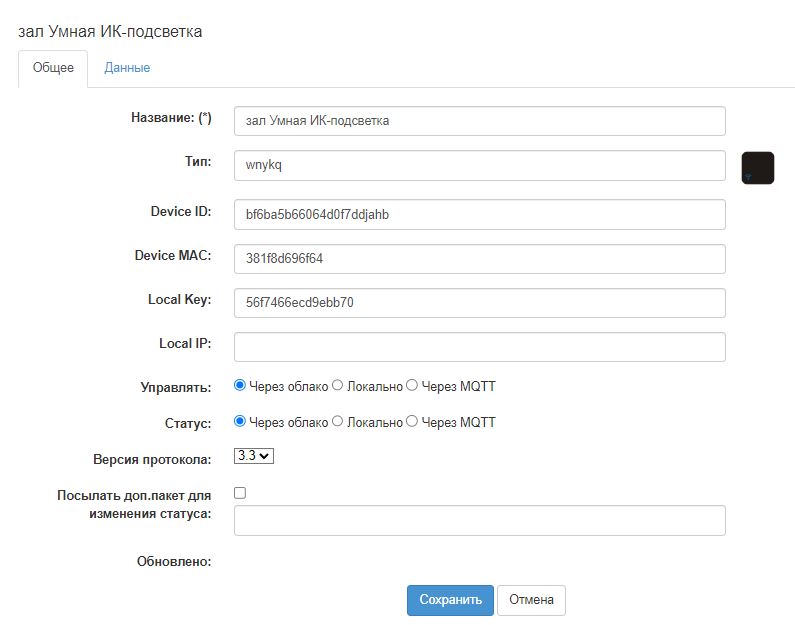The height and width of the screenshot is (625, 795).
Task: Set Статус to Через MQTT
Action: pyautogui.click(x=412, y=422)
